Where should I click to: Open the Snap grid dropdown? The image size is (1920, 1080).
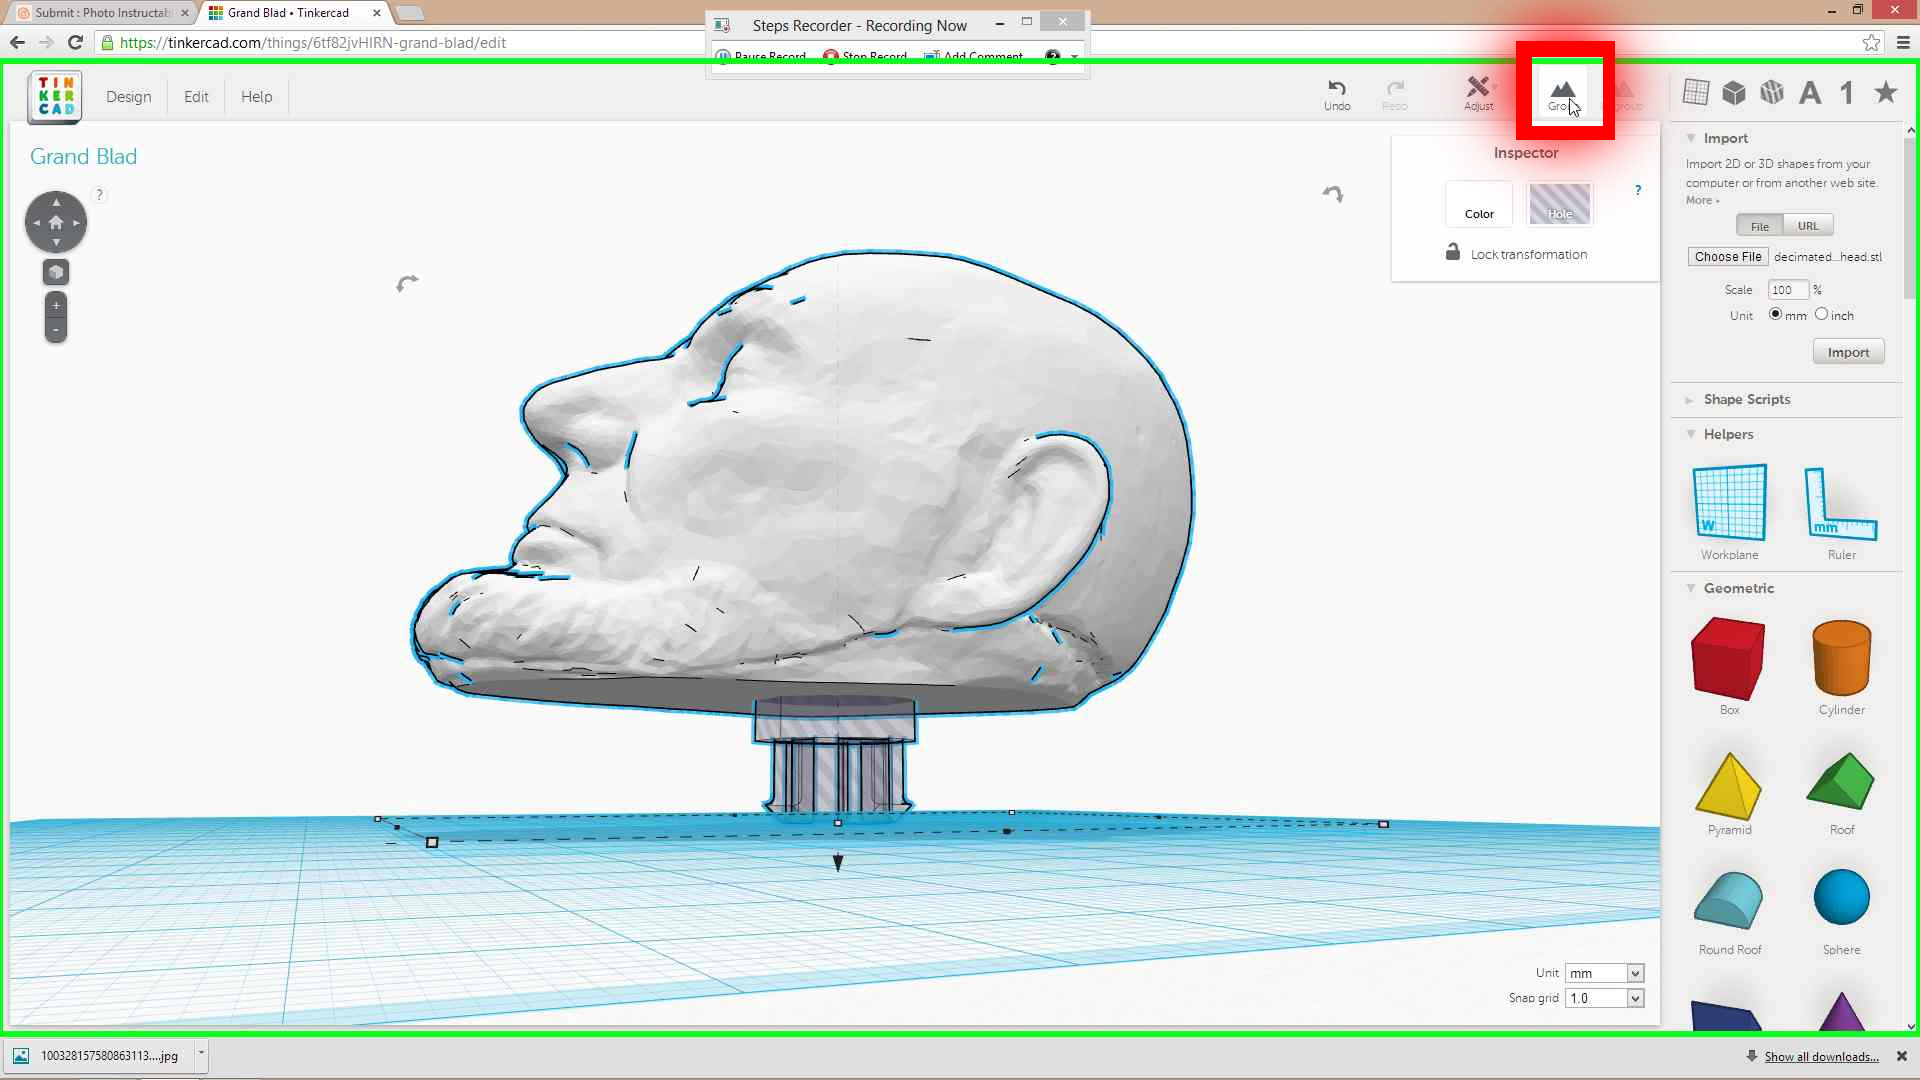click(x=1606, y=998)
